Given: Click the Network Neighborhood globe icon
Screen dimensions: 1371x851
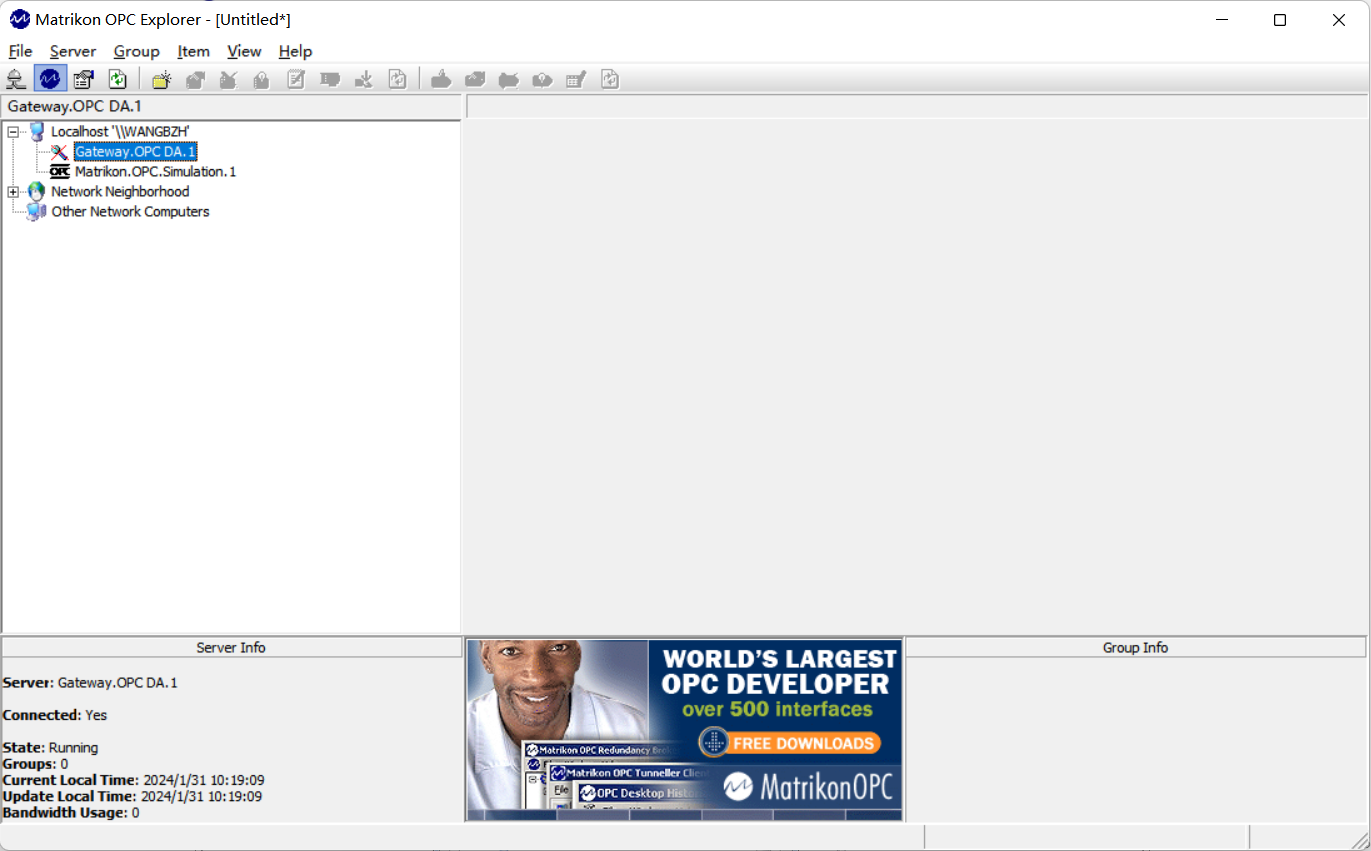Looking at the screenshot, I should 36,191.
